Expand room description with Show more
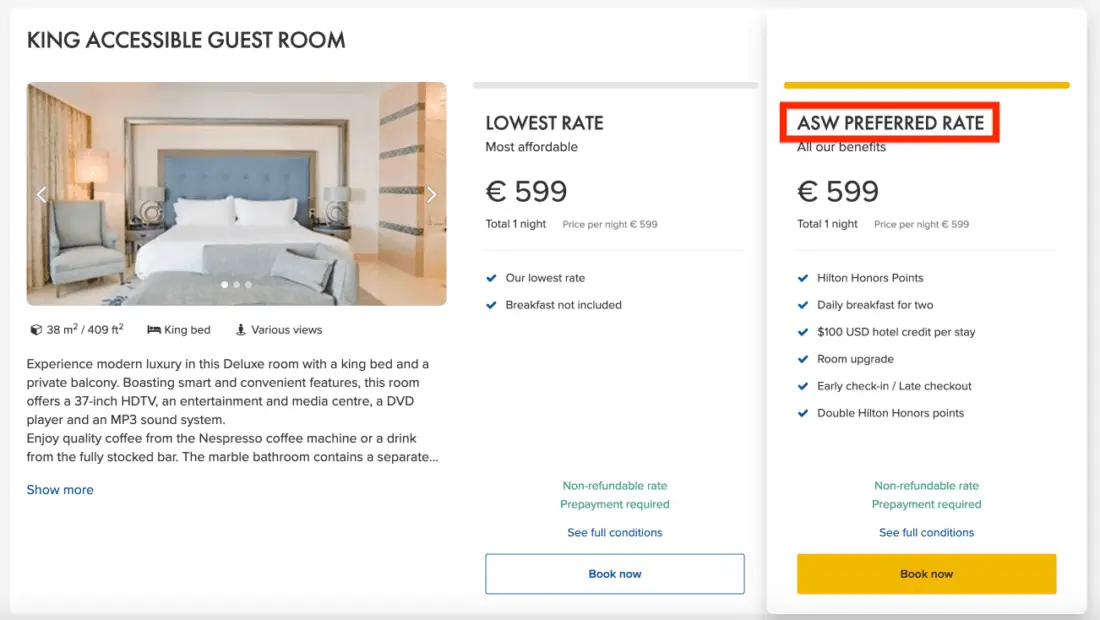 [60, 490]
